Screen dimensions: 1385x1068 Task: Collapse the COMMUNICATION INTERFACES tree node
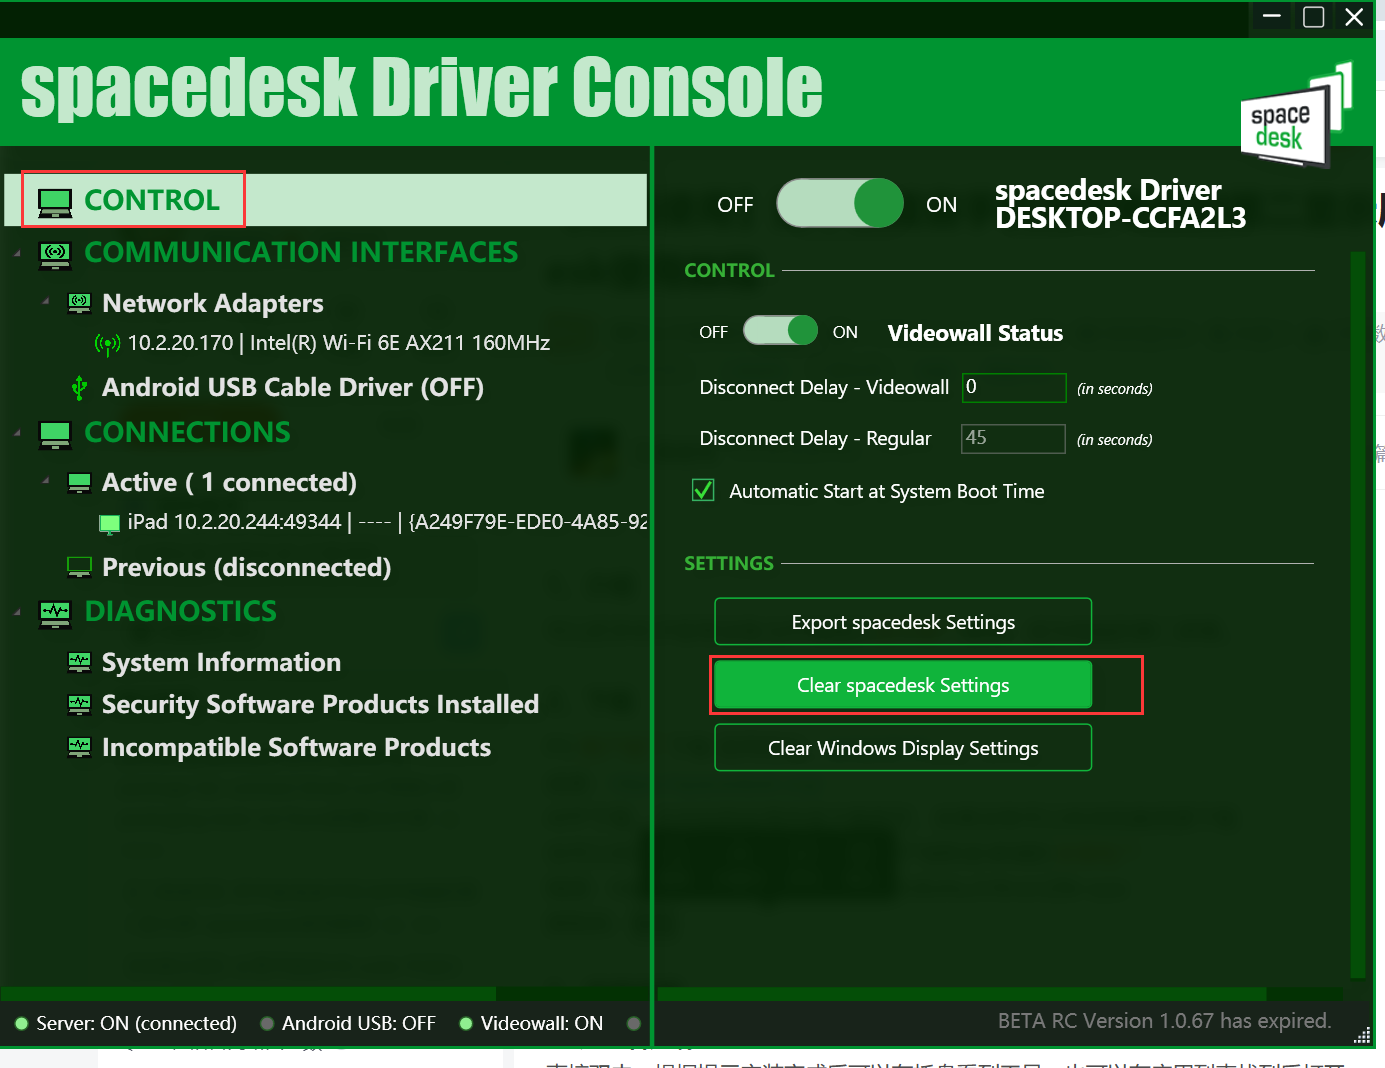(x=17, y=253)
